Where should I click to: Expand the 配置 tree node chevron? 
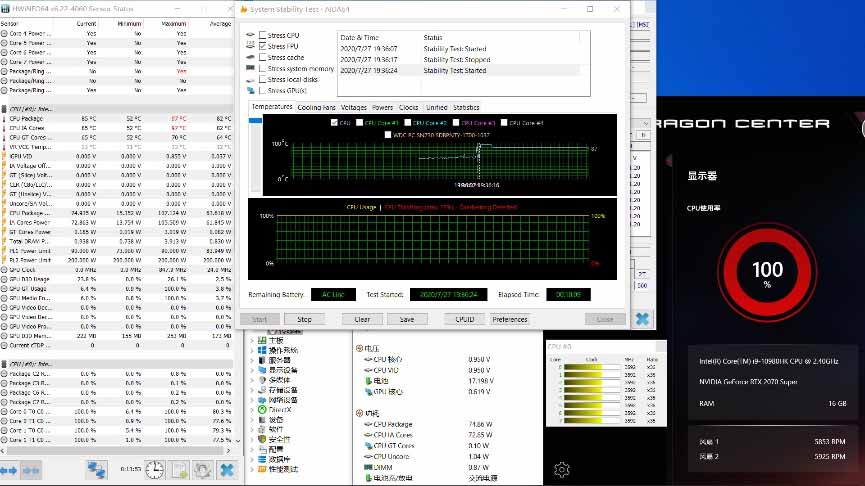[x=253, y=450]
